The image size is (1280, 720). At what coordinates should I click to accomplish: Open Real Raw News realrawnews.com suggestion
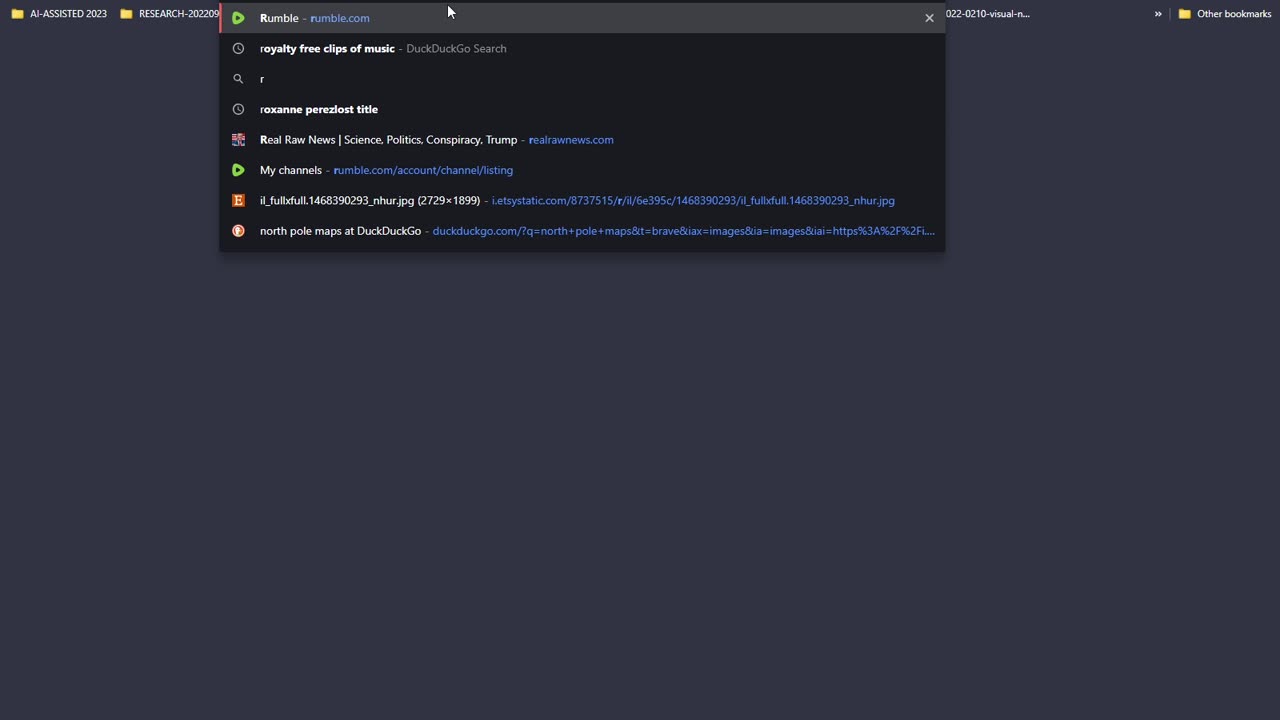pyautogui.click(x=582, y=140)
